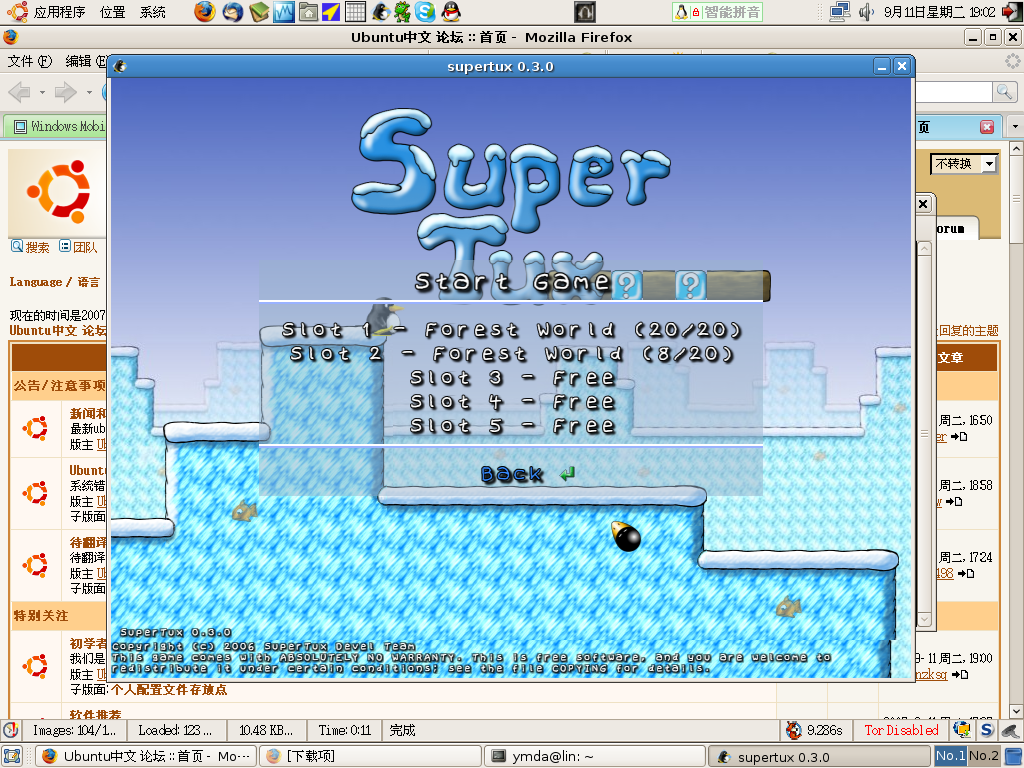1024x768 pixels.
Task: Click the Tor Disabled status toggle
Action: pos(901,730)
